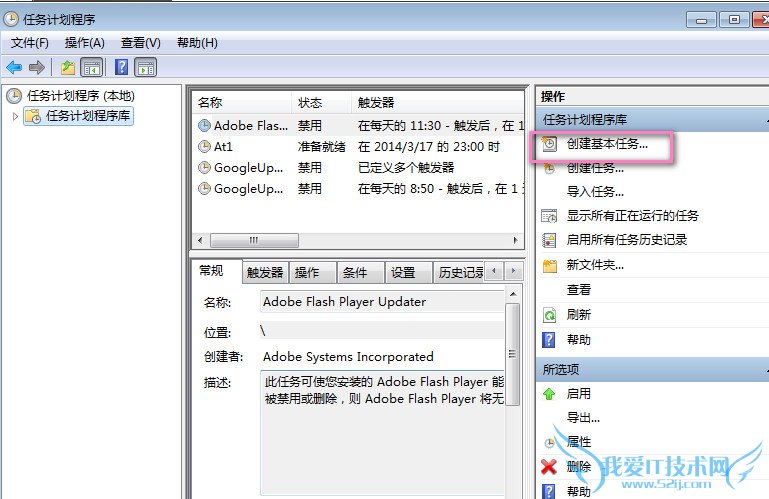
Task: Toggle the show/hide console tree toolbar icon
Action: coord(92,67)
